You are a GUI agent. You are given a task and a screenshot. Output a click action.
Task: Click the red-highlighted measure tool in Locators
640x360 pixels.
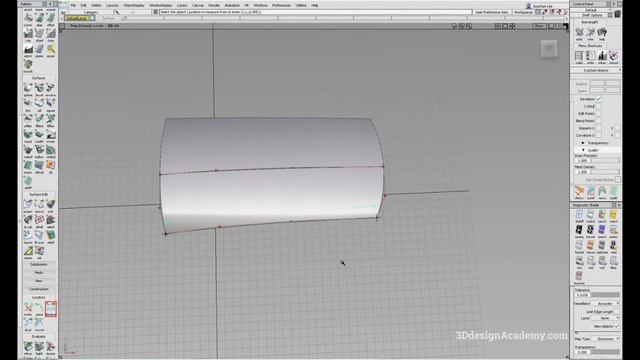click(51, 309)
